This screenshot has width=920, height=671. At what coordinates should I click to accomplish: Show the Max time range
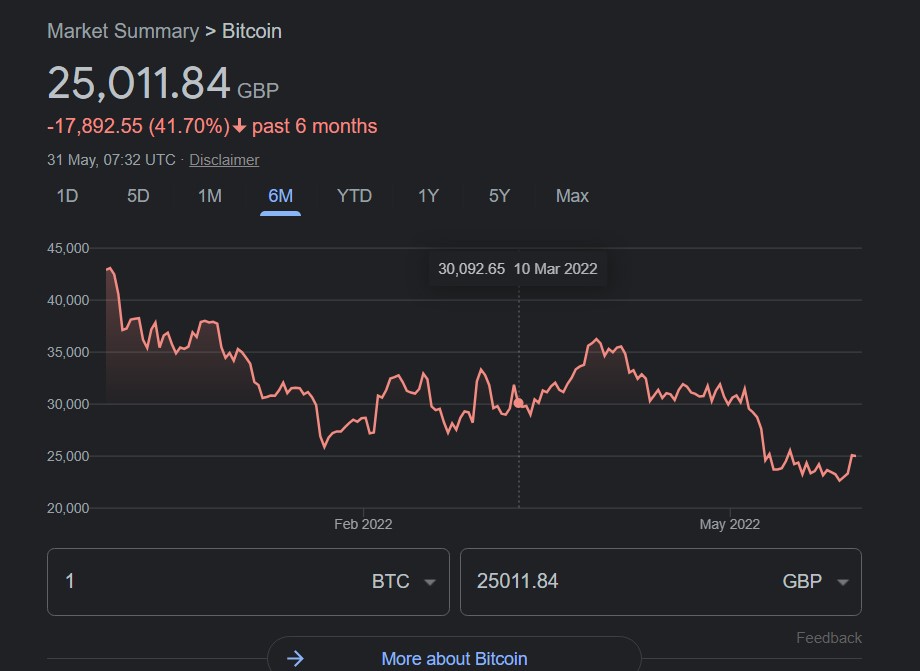click(x=572, y=196)
